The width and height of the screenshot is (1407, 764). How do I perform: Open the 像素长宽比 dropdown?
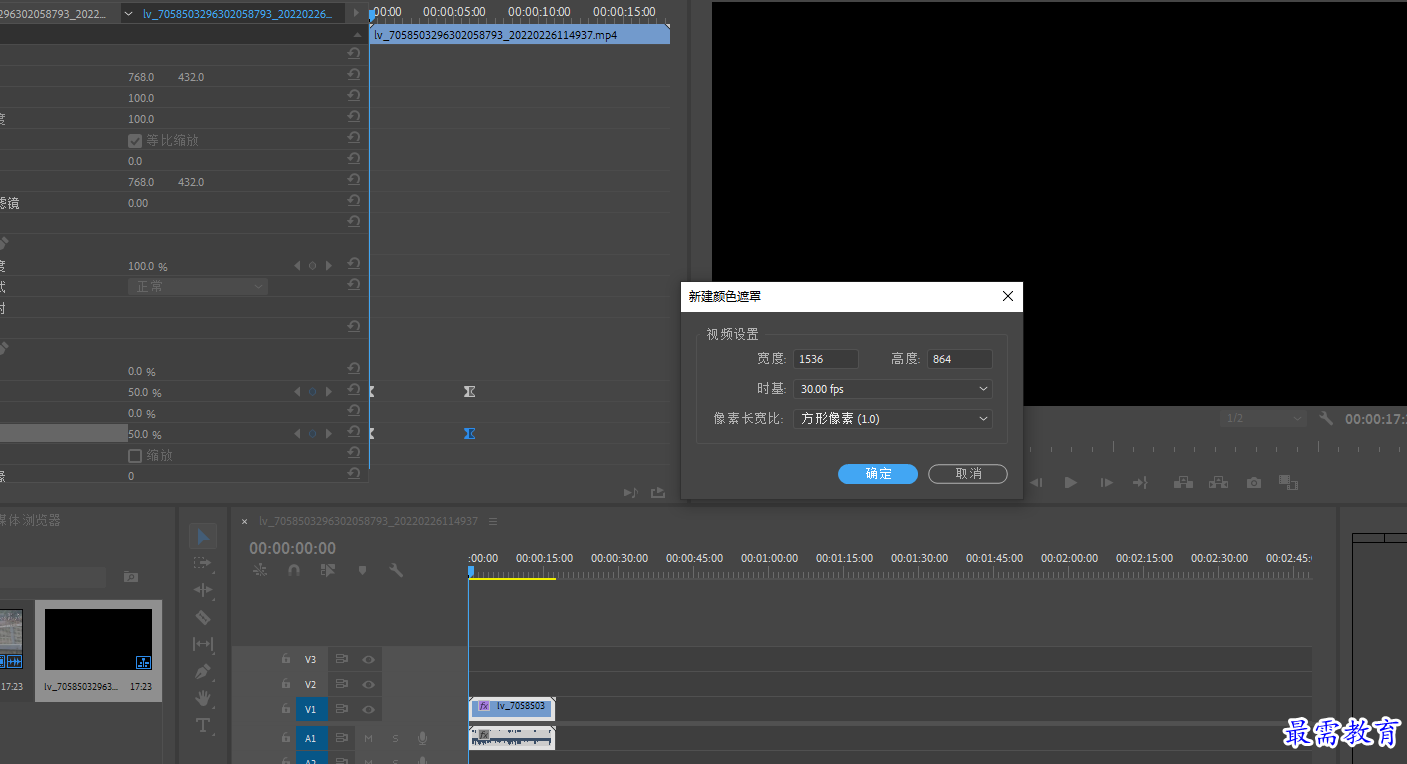(893, 419)
